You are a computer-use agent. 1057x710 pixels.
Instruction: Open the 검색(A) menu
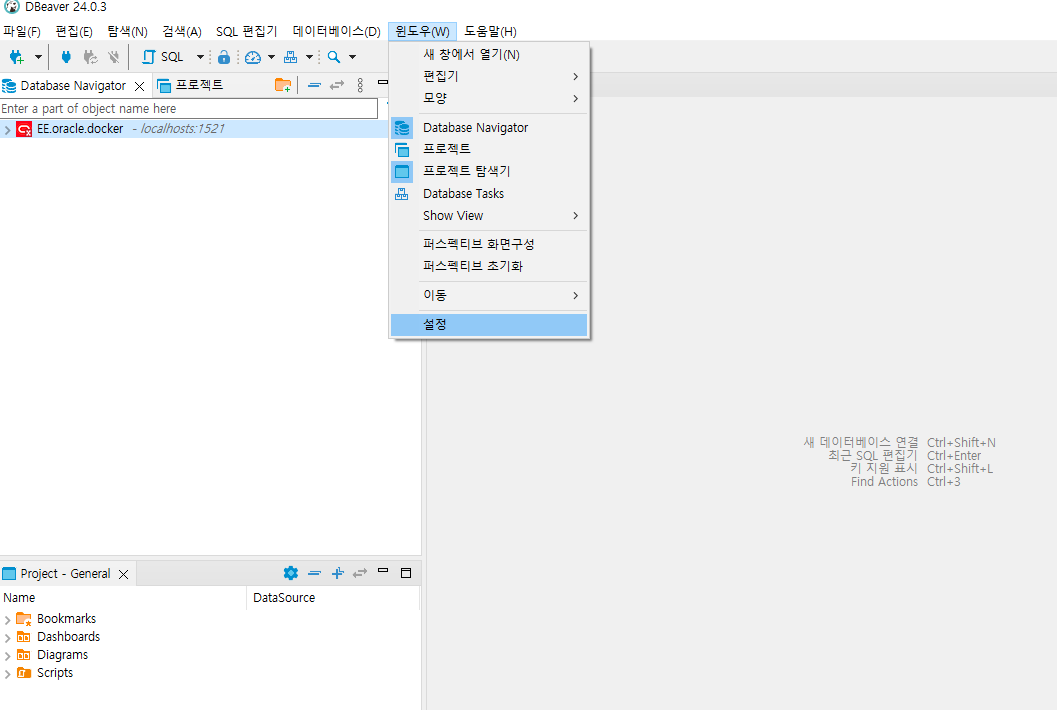point(182,32)
